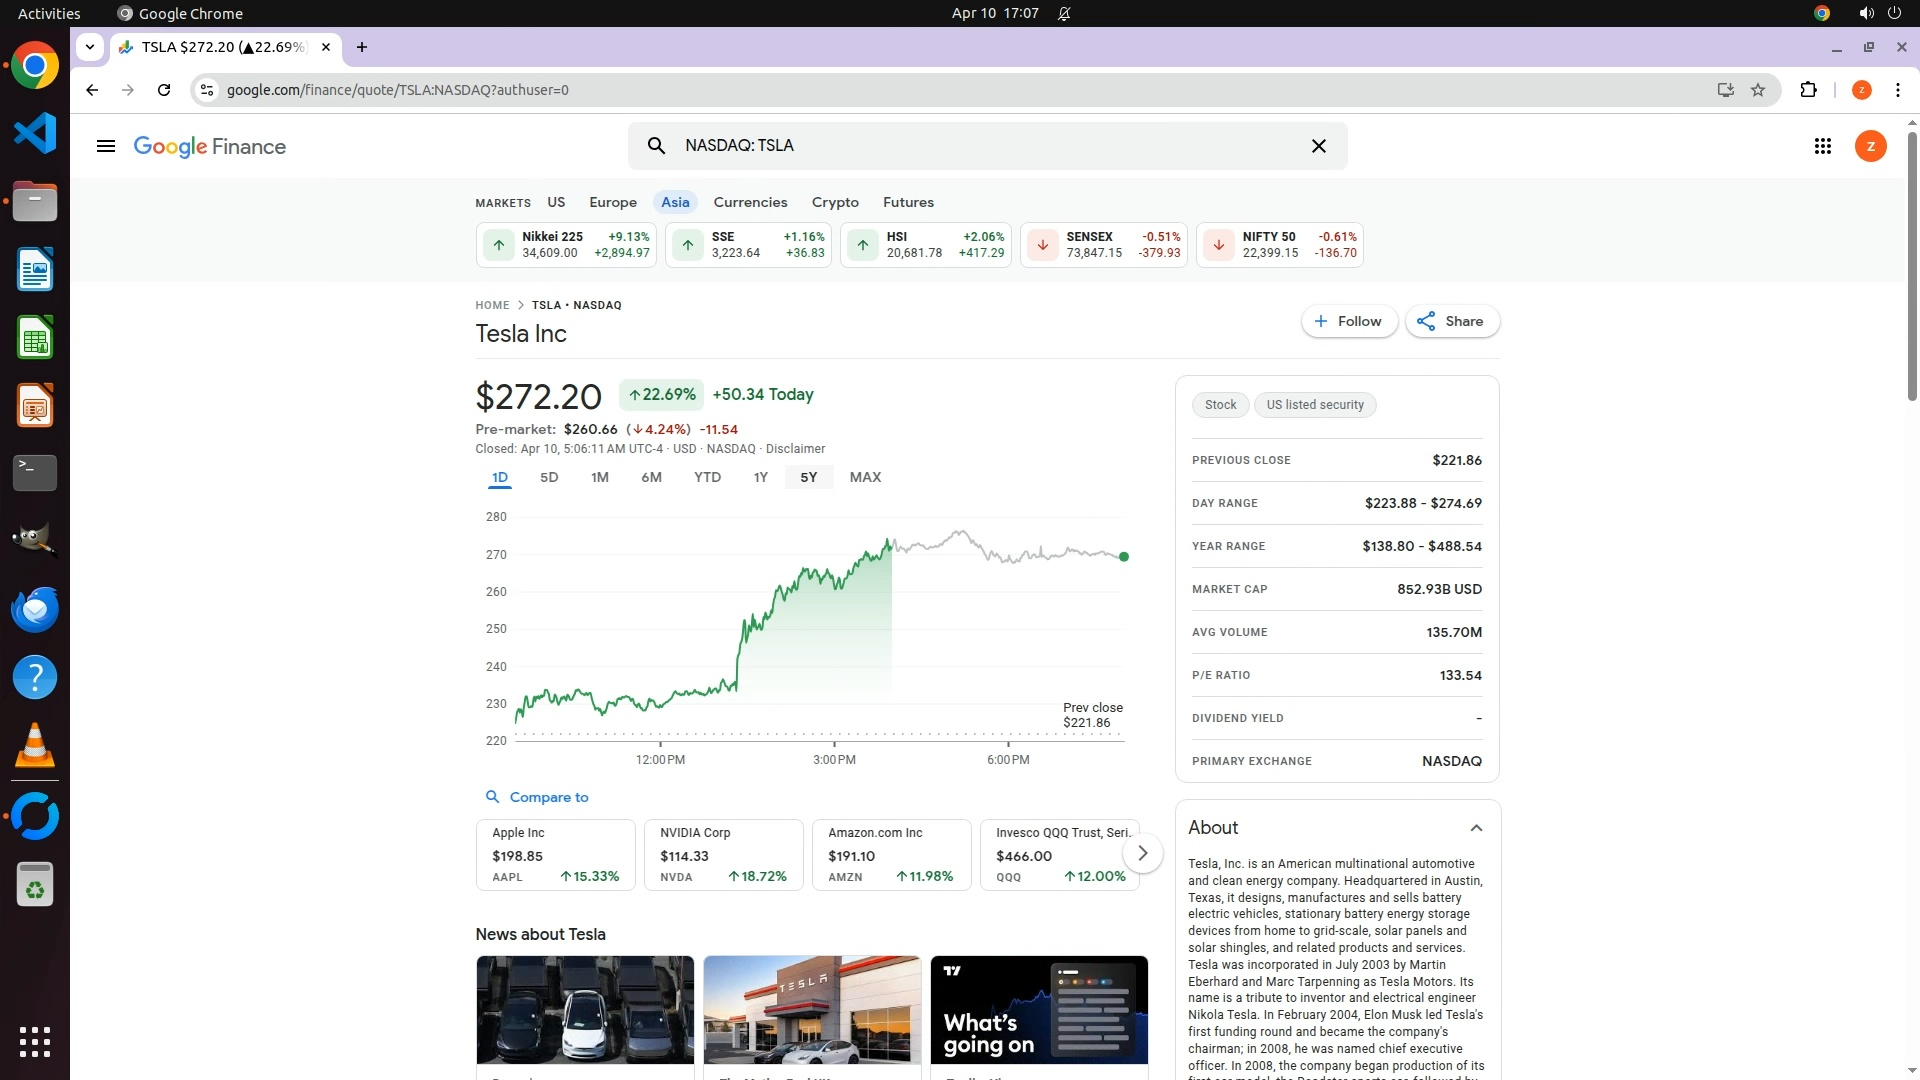Reload the Tesla finance page

point(164,90)
